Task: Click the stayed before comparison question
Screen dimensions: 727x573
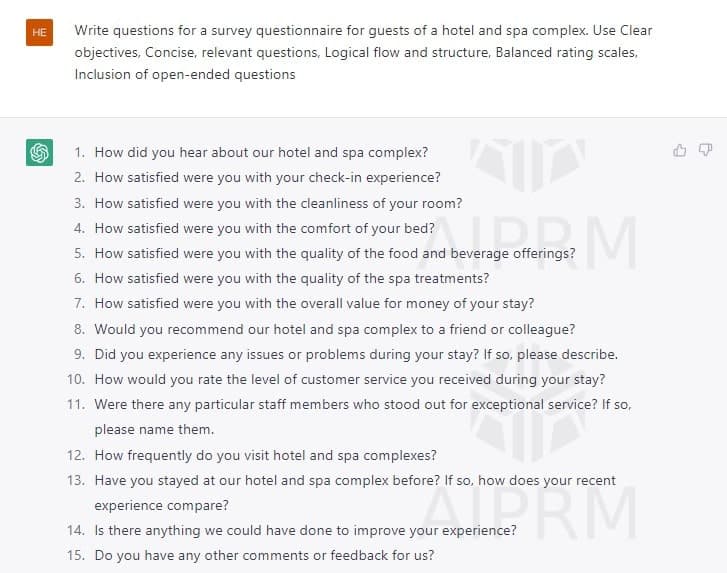Action: point(355,493)
